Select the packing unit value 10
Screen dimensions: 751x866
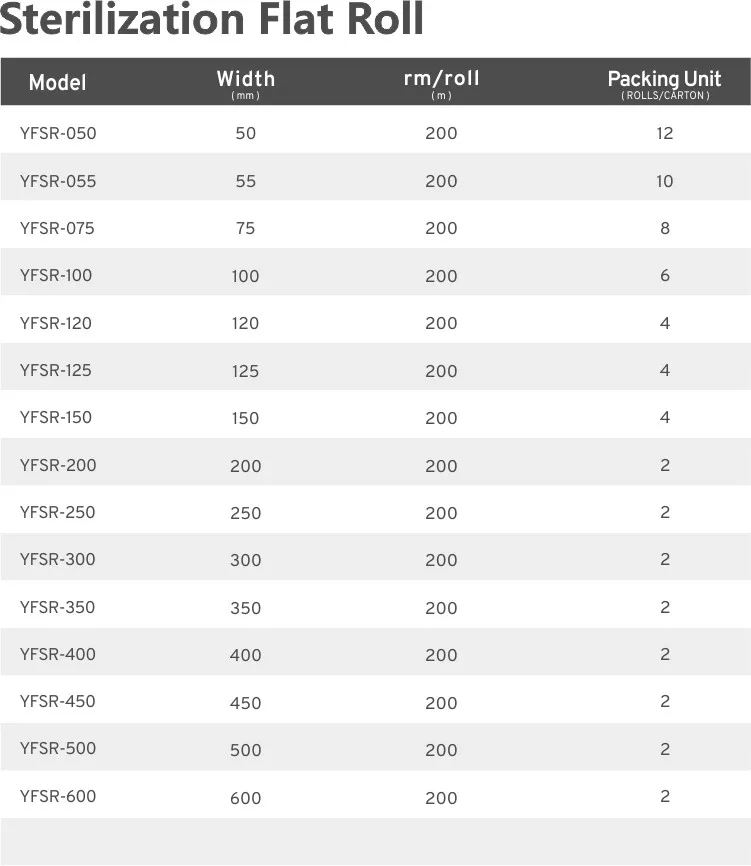(665, 181)
